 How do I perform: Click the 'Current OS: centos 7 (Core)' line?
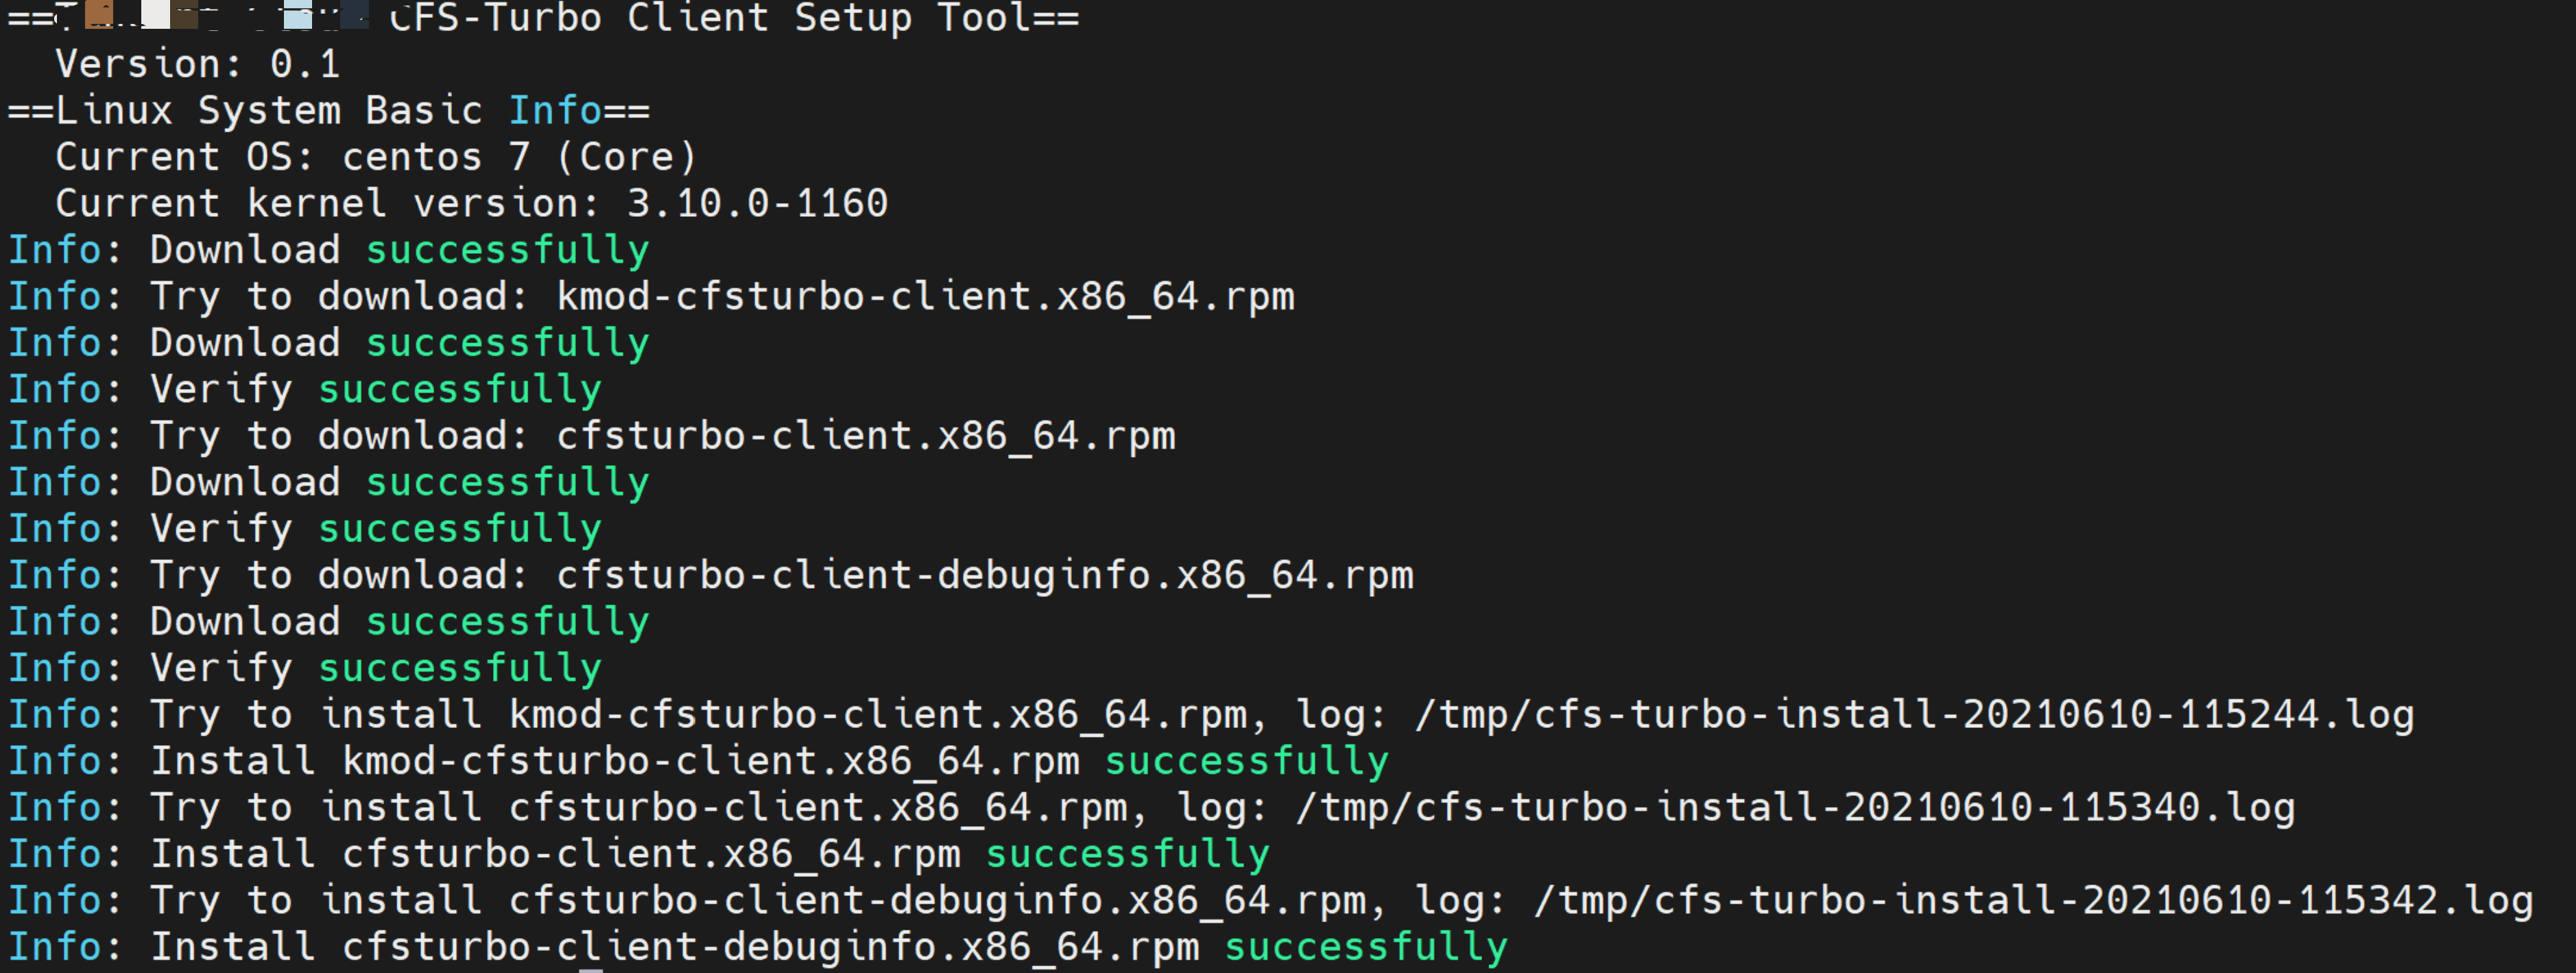pyautogui.click(x=376, y=157)
